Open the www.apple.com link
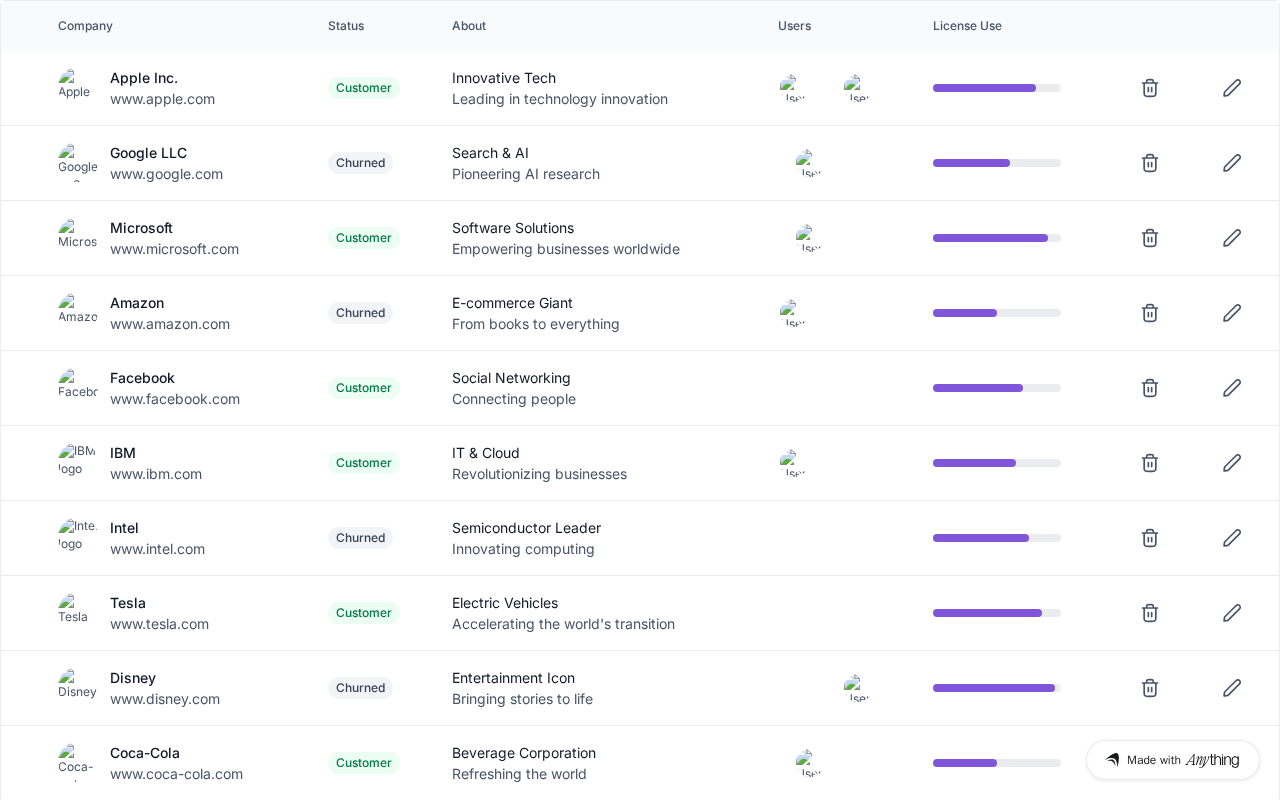The width and height of the screenshot is (1280, 800). 162,99
